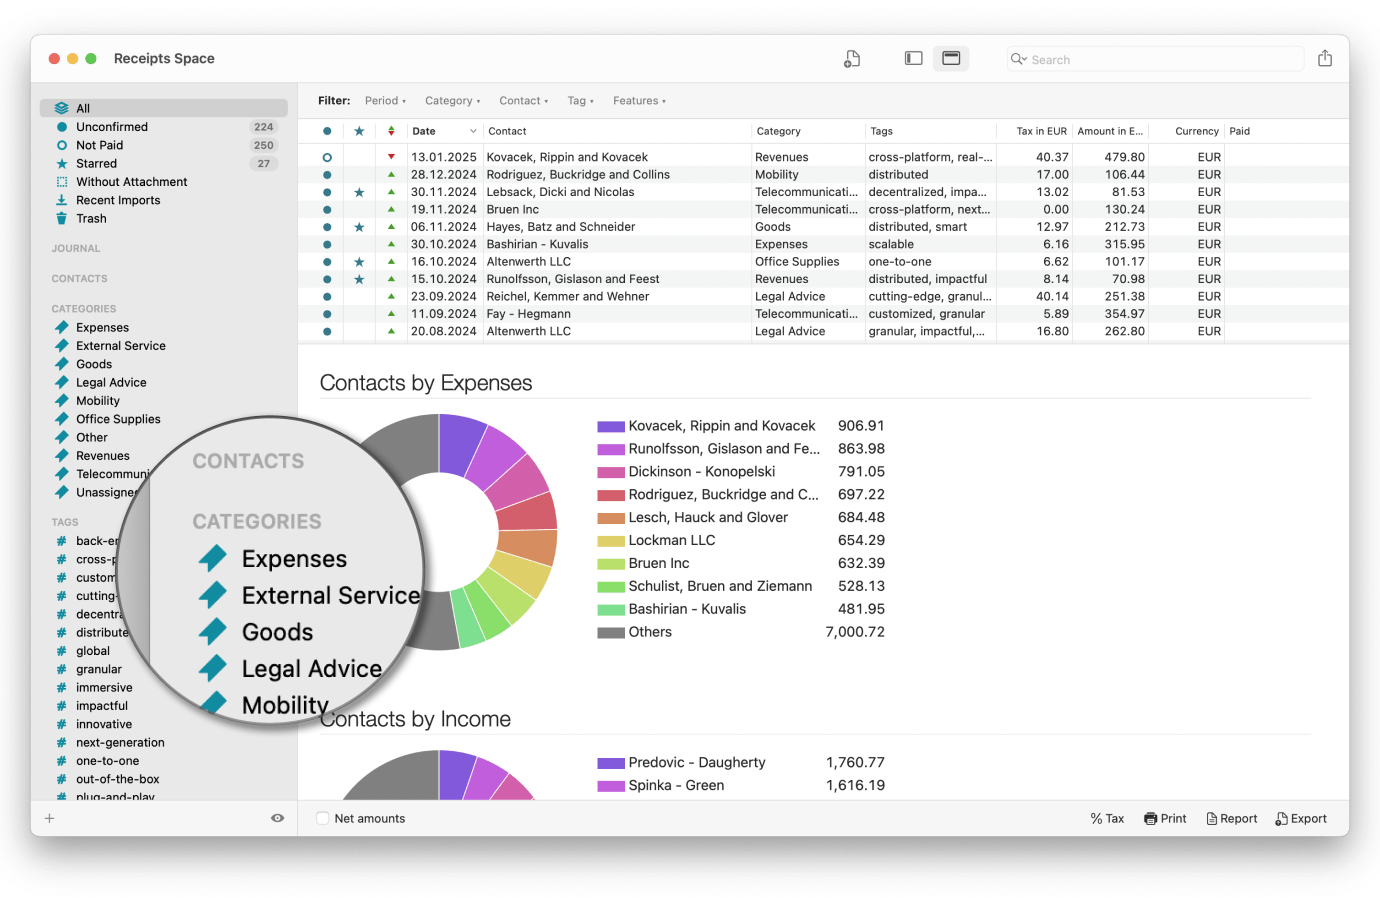
Task: Expand the Category filter dropdown
Action: pos(452,100)
